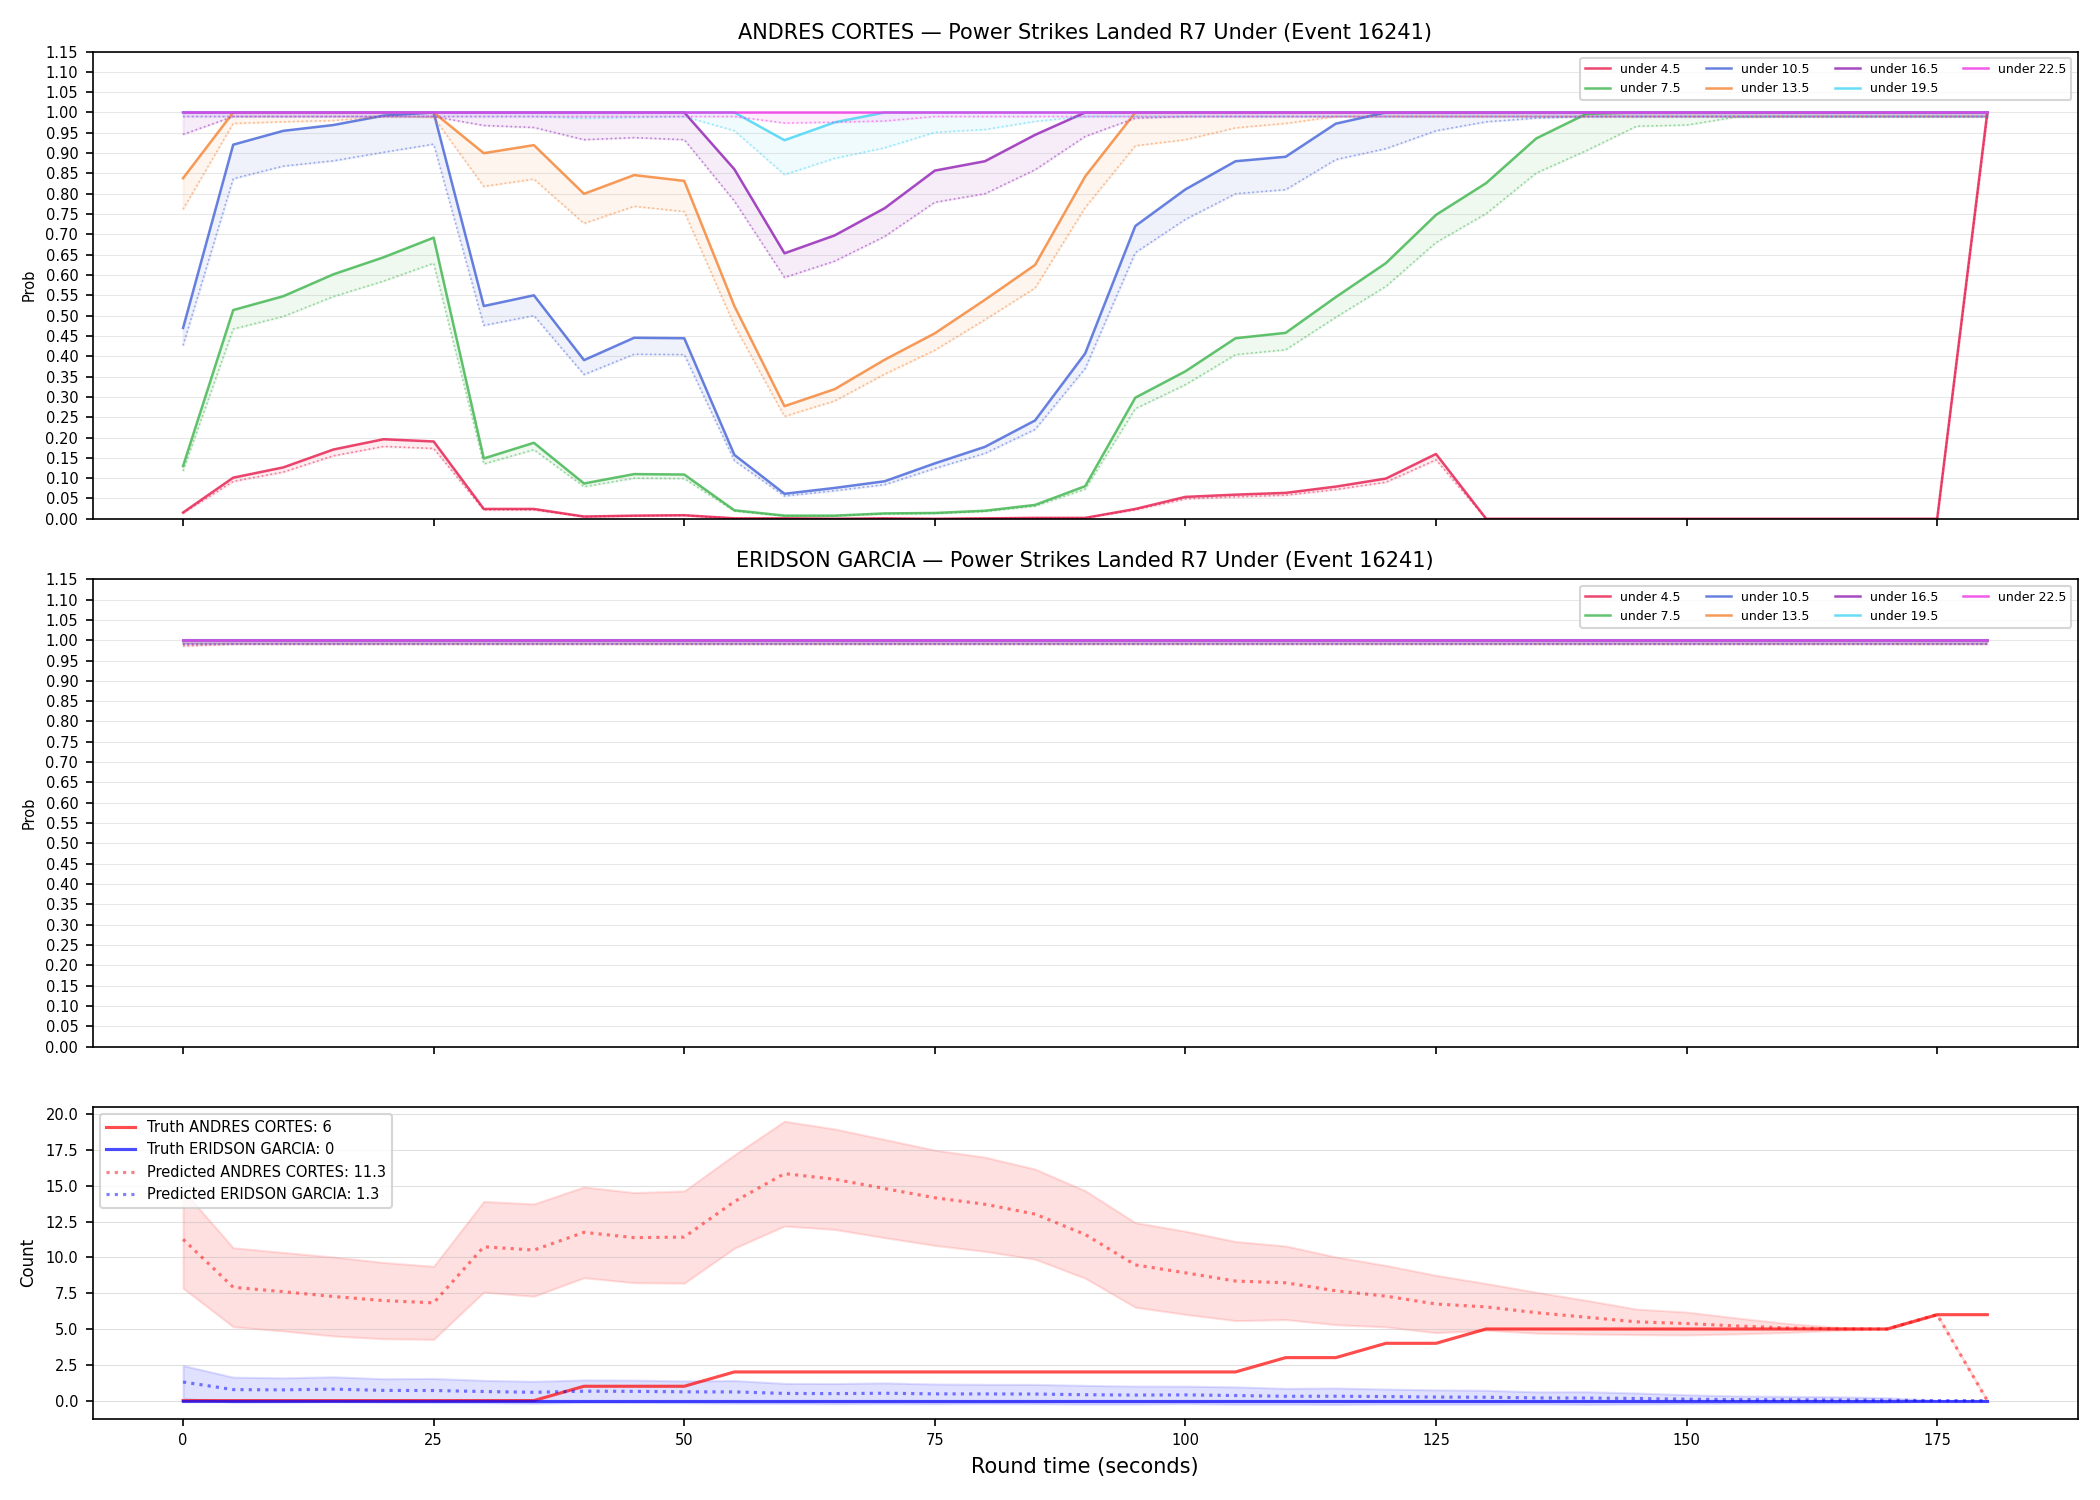
Task: Click the x-axis tick label '50'
Action: [683, 1440]
